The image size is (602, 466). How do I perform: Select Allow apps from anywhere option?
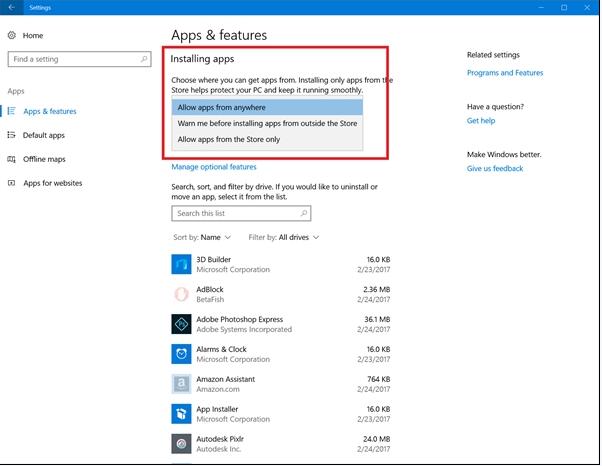(267, 107)
